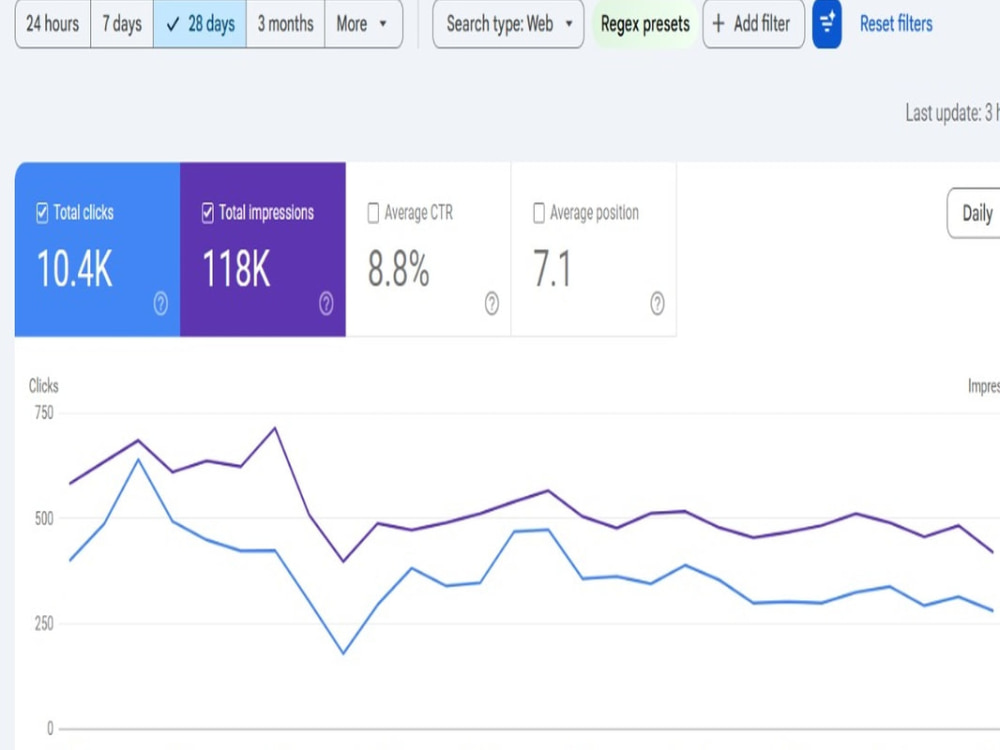Click the caret arrow in the More button

tap(383, 24)
